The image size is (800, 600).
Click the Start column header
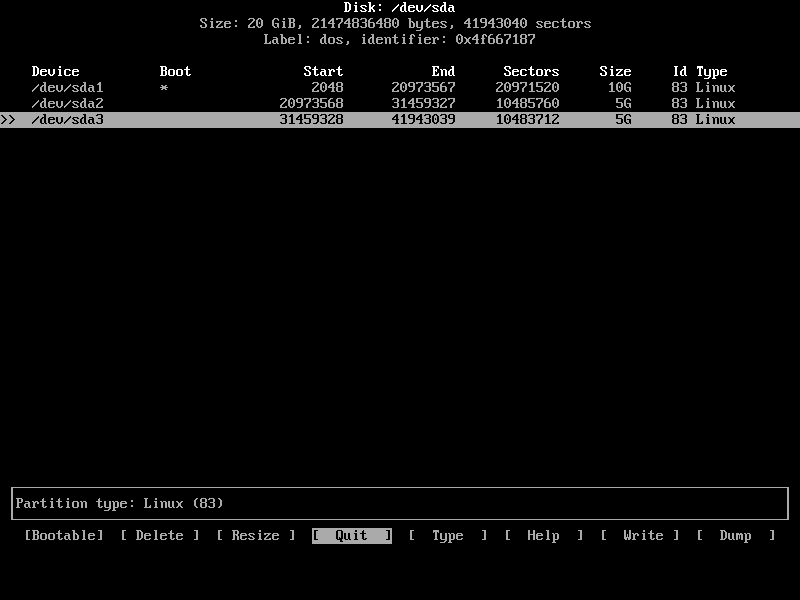pyautogui.click(x=323, y=71)
